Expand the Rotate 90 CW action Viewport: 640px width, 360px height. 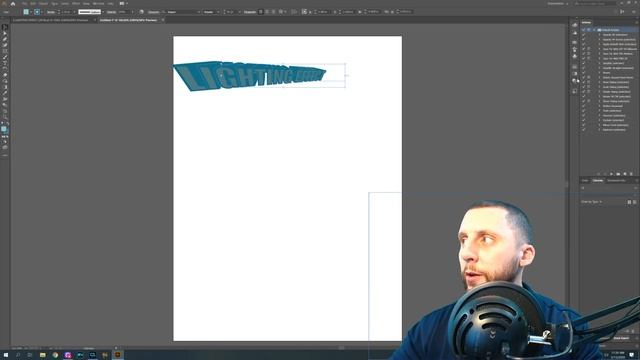point(600,96)
